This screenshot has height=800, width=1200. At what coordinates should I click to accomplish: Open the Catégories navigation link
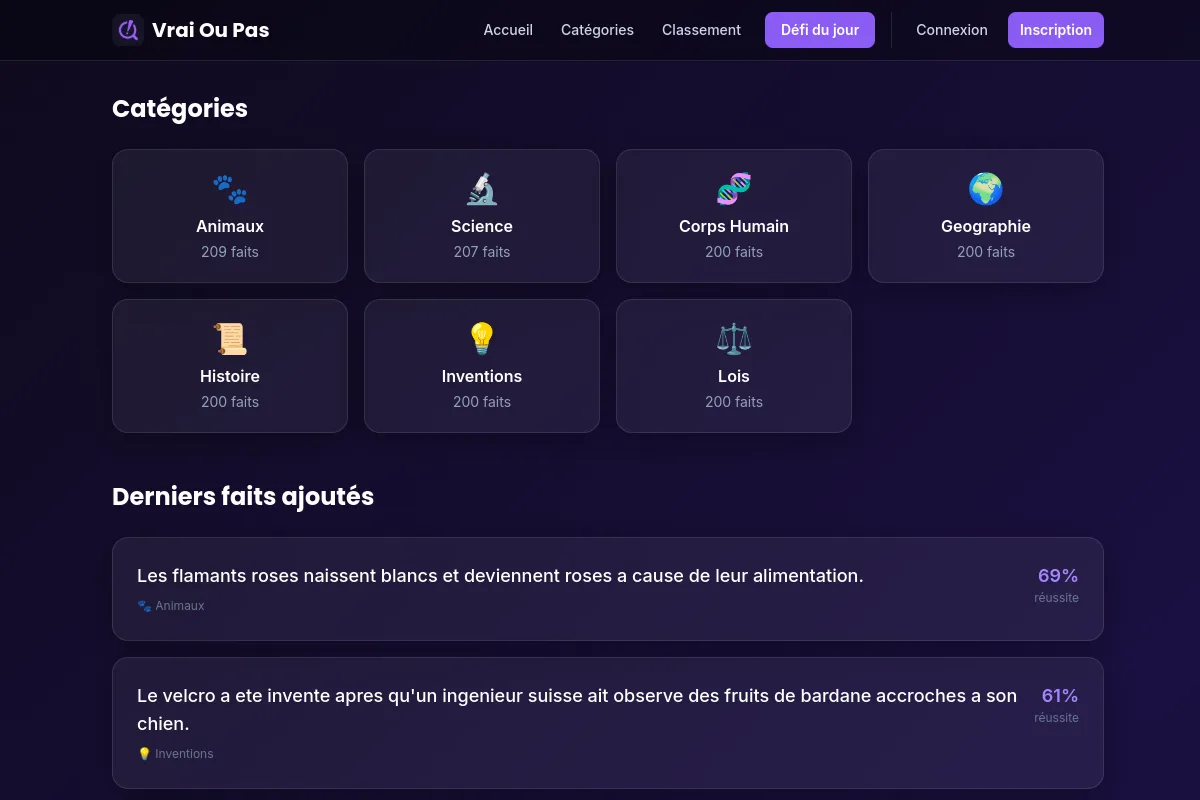[597, 30]
